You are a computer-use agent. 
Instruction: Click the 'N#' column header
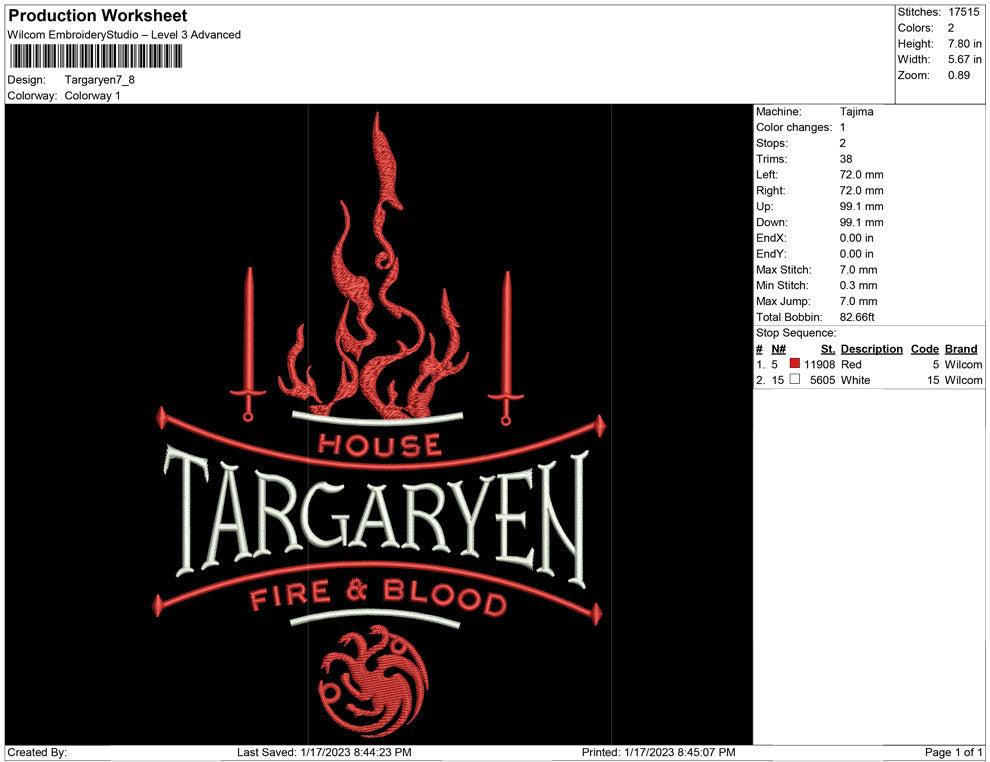[x=778, y=349]
